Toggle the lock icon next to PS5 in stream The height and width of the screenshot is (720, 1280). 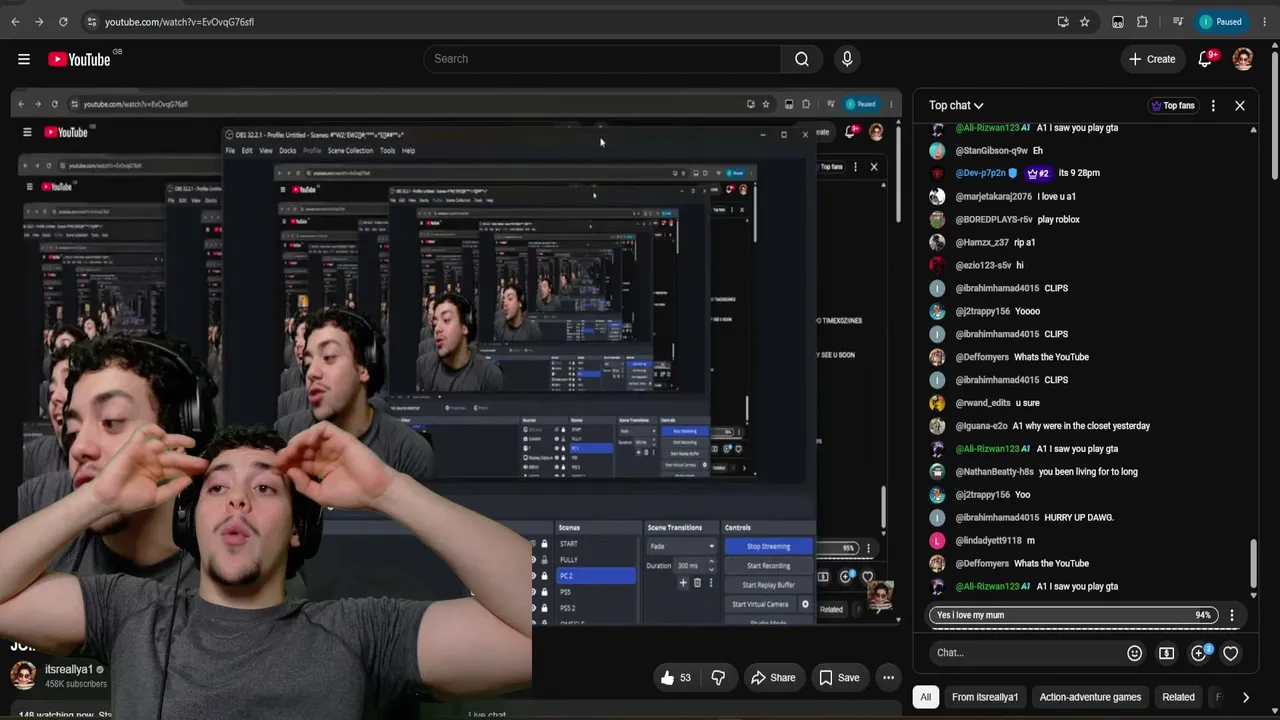click(x=544, y=592)
